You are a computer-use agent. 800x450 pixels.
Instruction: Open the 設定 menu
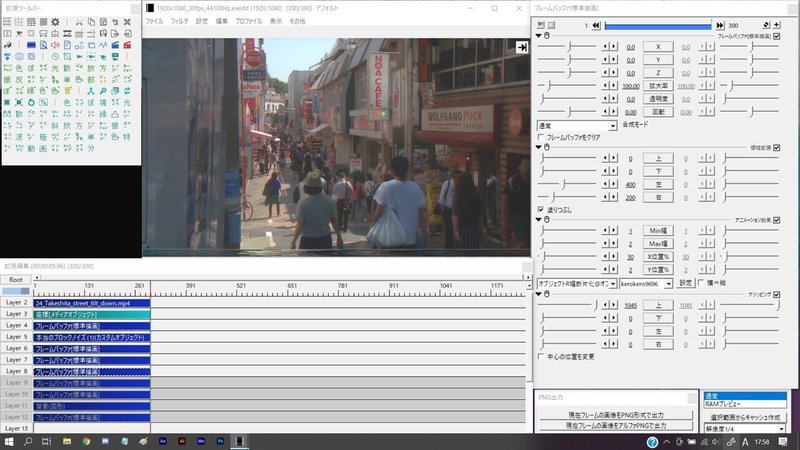(202, 21)
